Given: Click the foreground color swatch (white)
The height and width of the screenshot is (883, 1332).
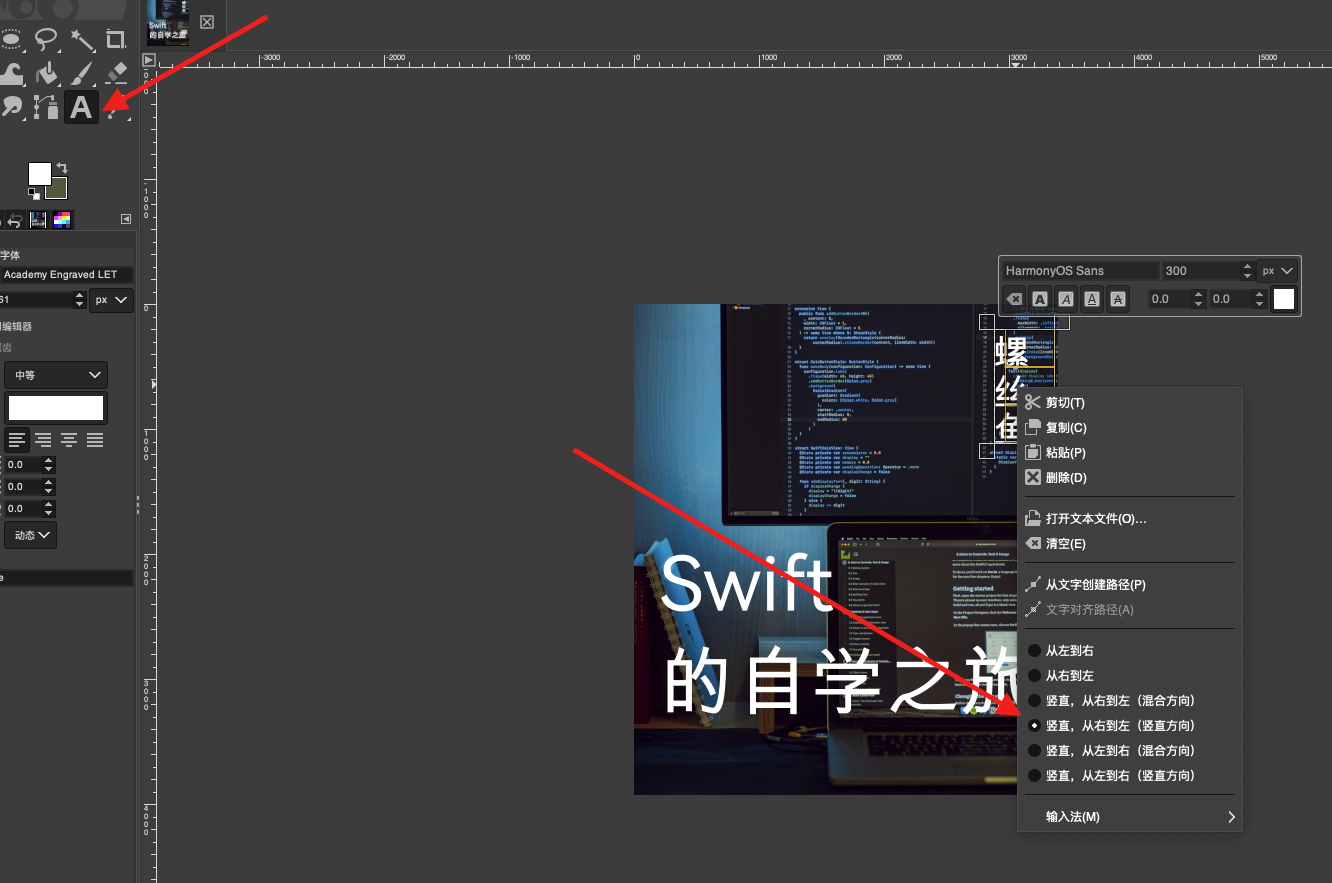Looking at the screenshot, I should tap(39, 174).
